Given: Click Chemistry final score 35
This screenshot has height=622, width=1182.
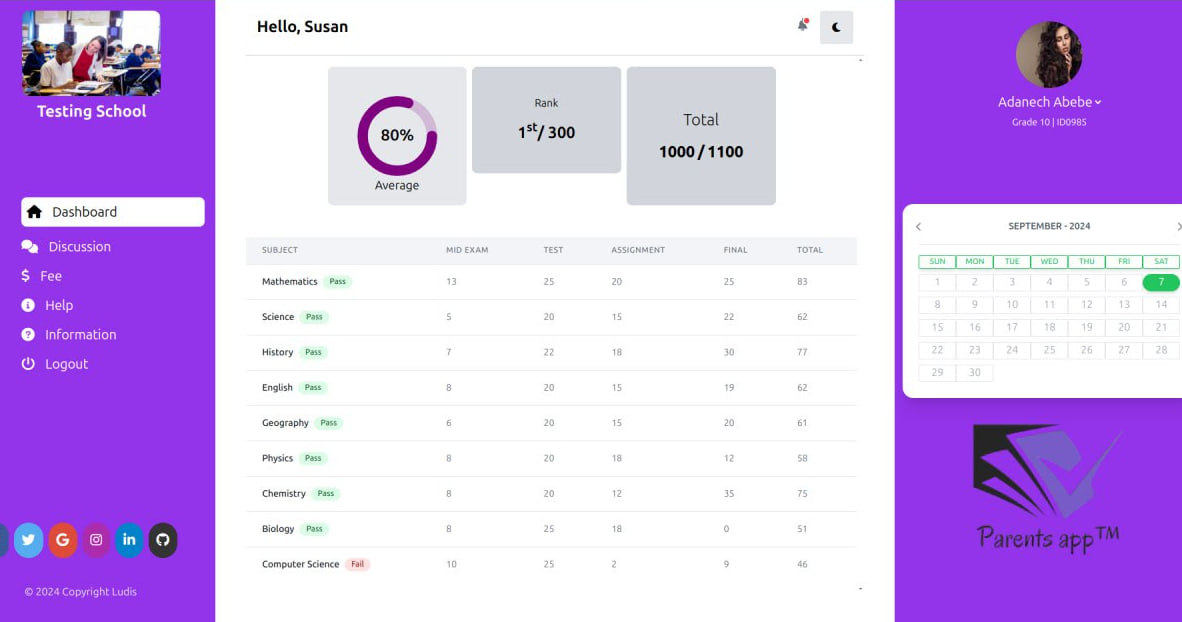Looking at the screenshot, I should pyautogui.click(x=729, y=494).
